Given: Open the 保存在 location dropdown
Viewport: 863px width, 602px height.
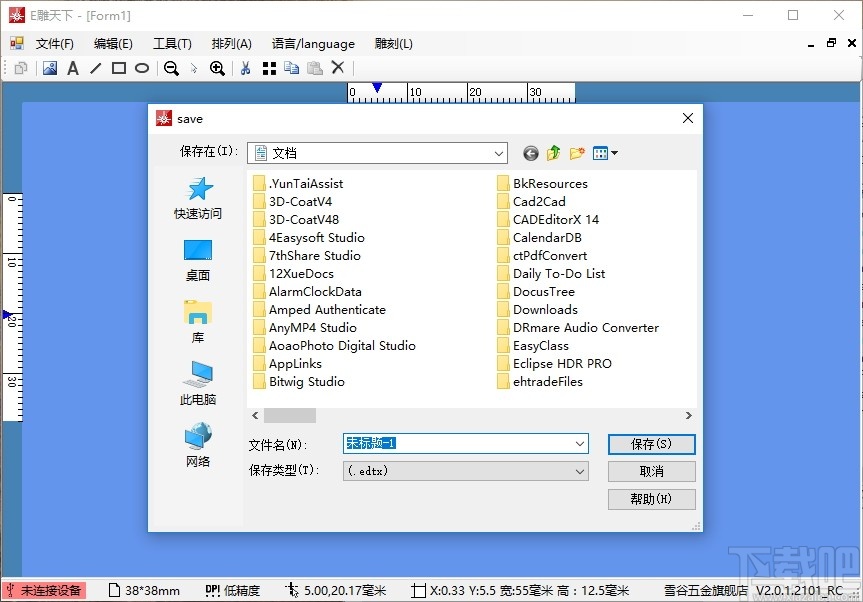Looking at the screenshot, I should 502,152.
